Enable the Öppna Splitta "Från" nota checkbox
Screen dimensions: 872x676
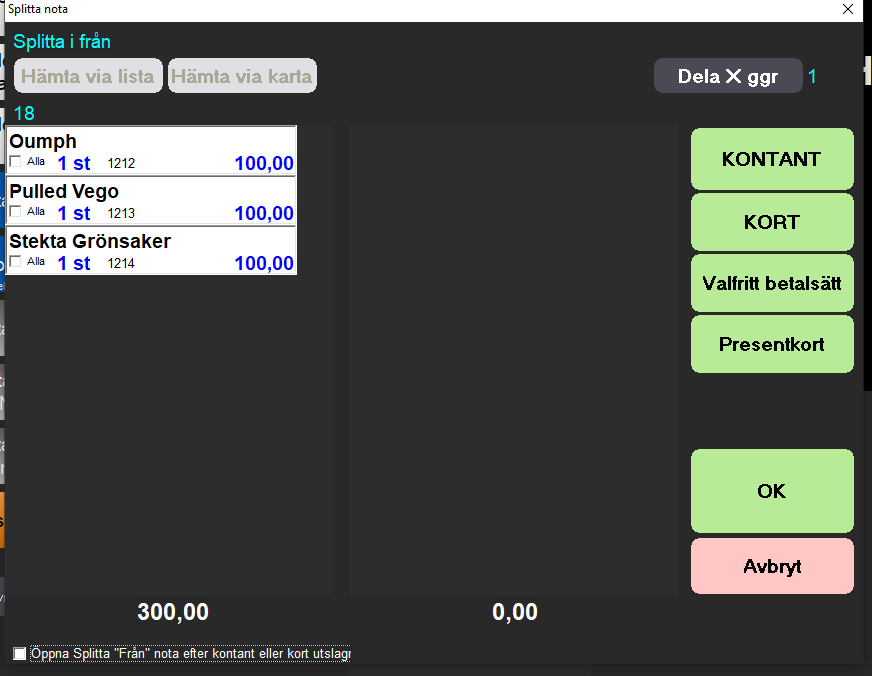pyautogui.click(x=20, y=654)
